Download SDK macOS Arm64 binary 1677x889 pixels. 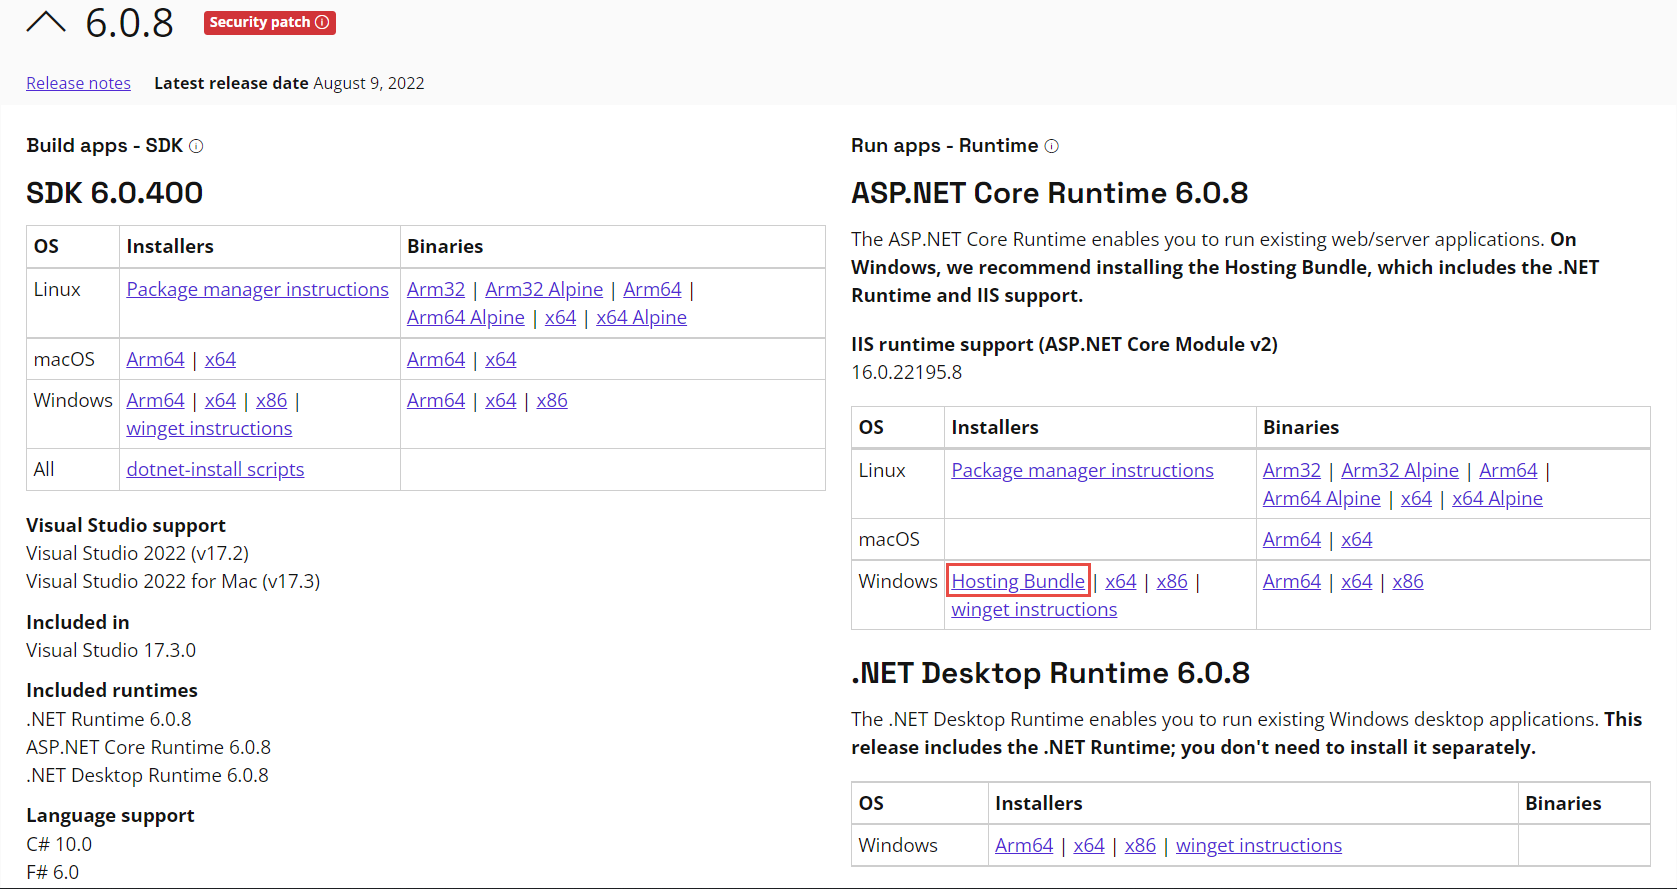[x=436, y=359]
